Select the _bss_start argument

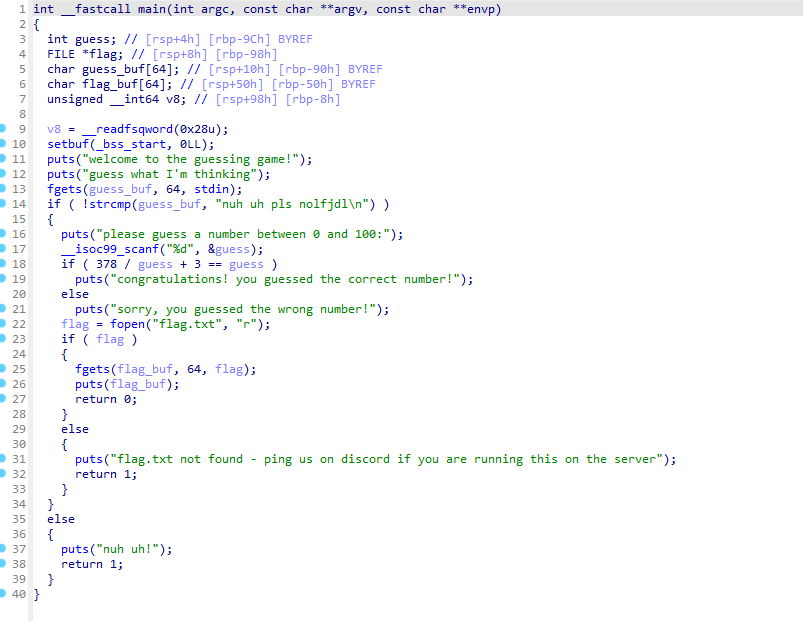(131, 144)
